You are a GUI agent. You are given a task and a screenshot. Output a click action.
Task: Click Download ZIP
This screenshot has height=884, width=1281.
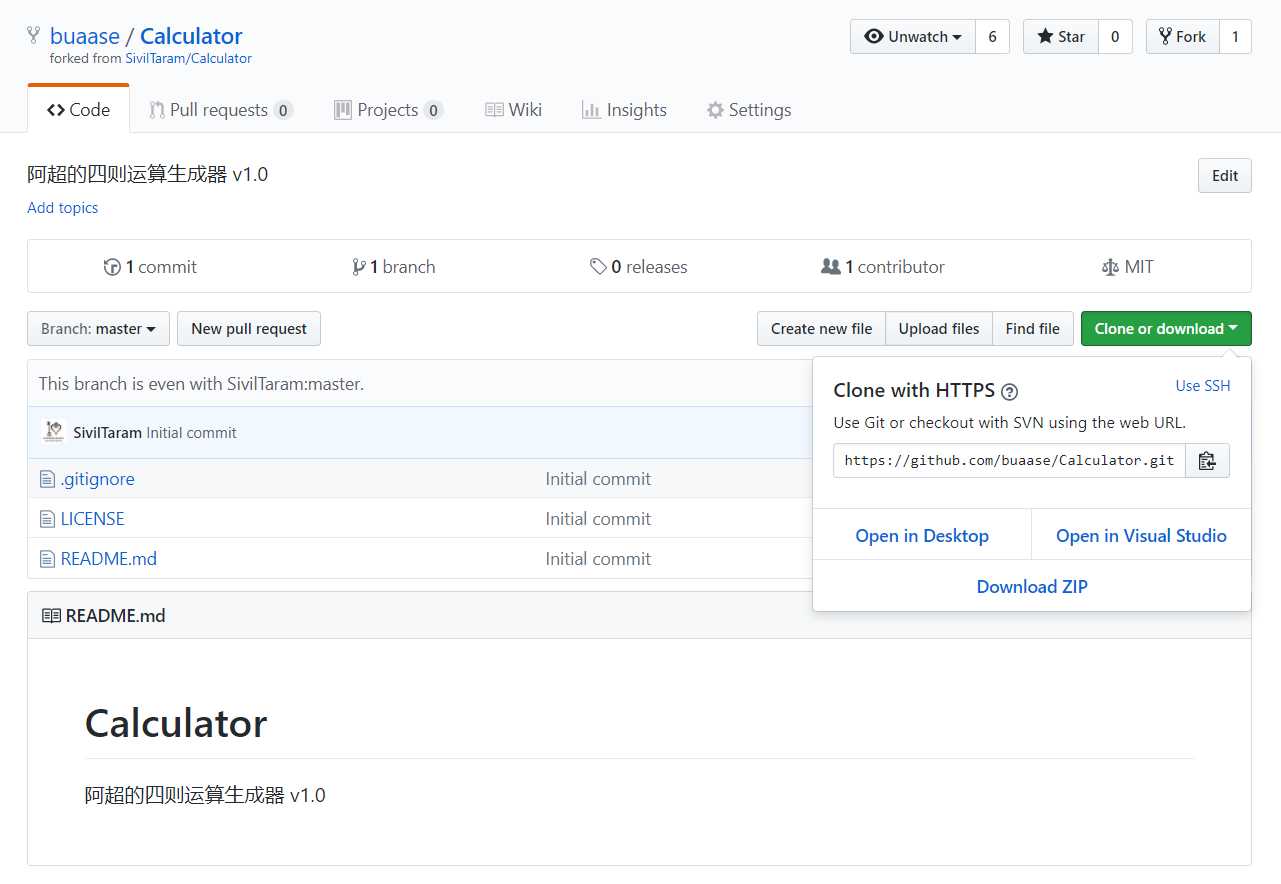click(x=1032, y=587)
